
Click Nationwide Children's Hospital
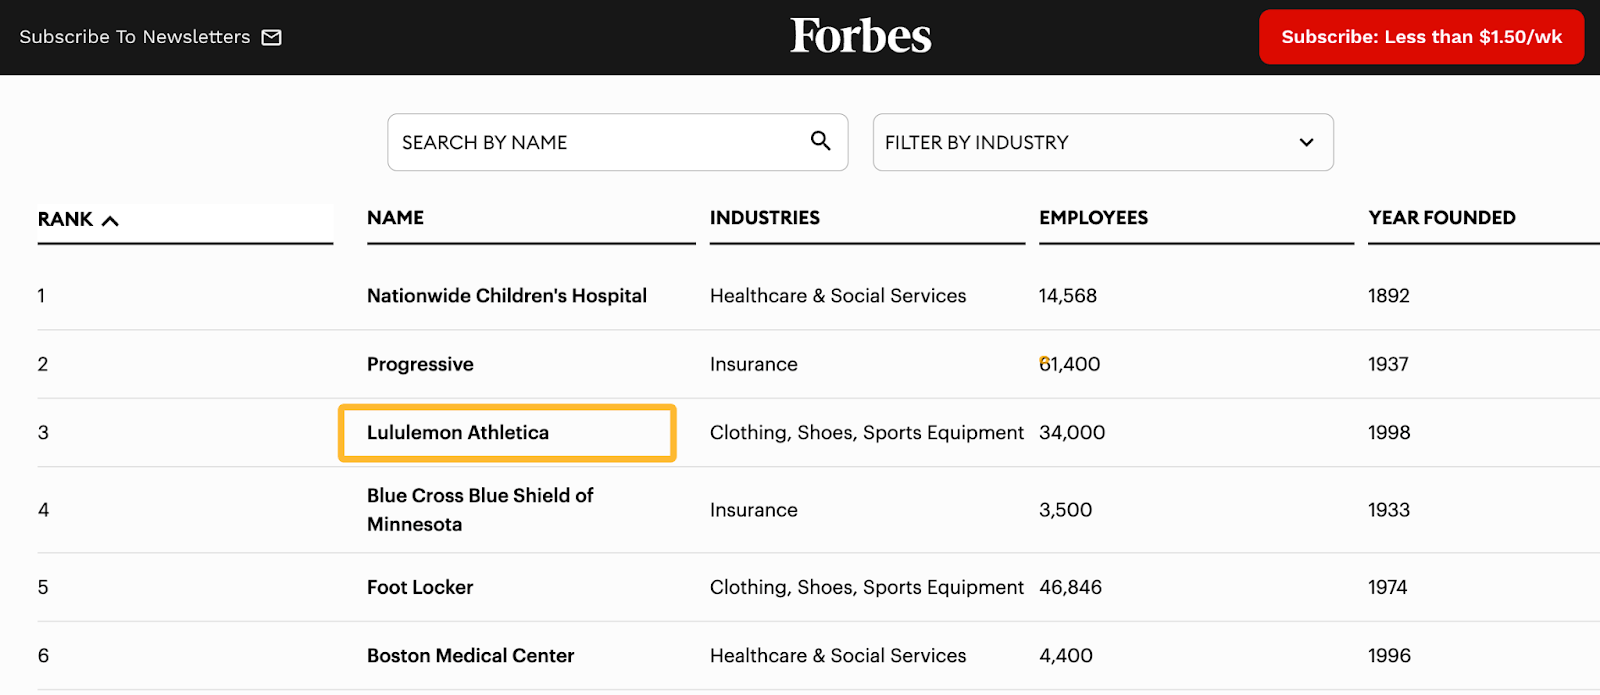click(x=506, y=295)
